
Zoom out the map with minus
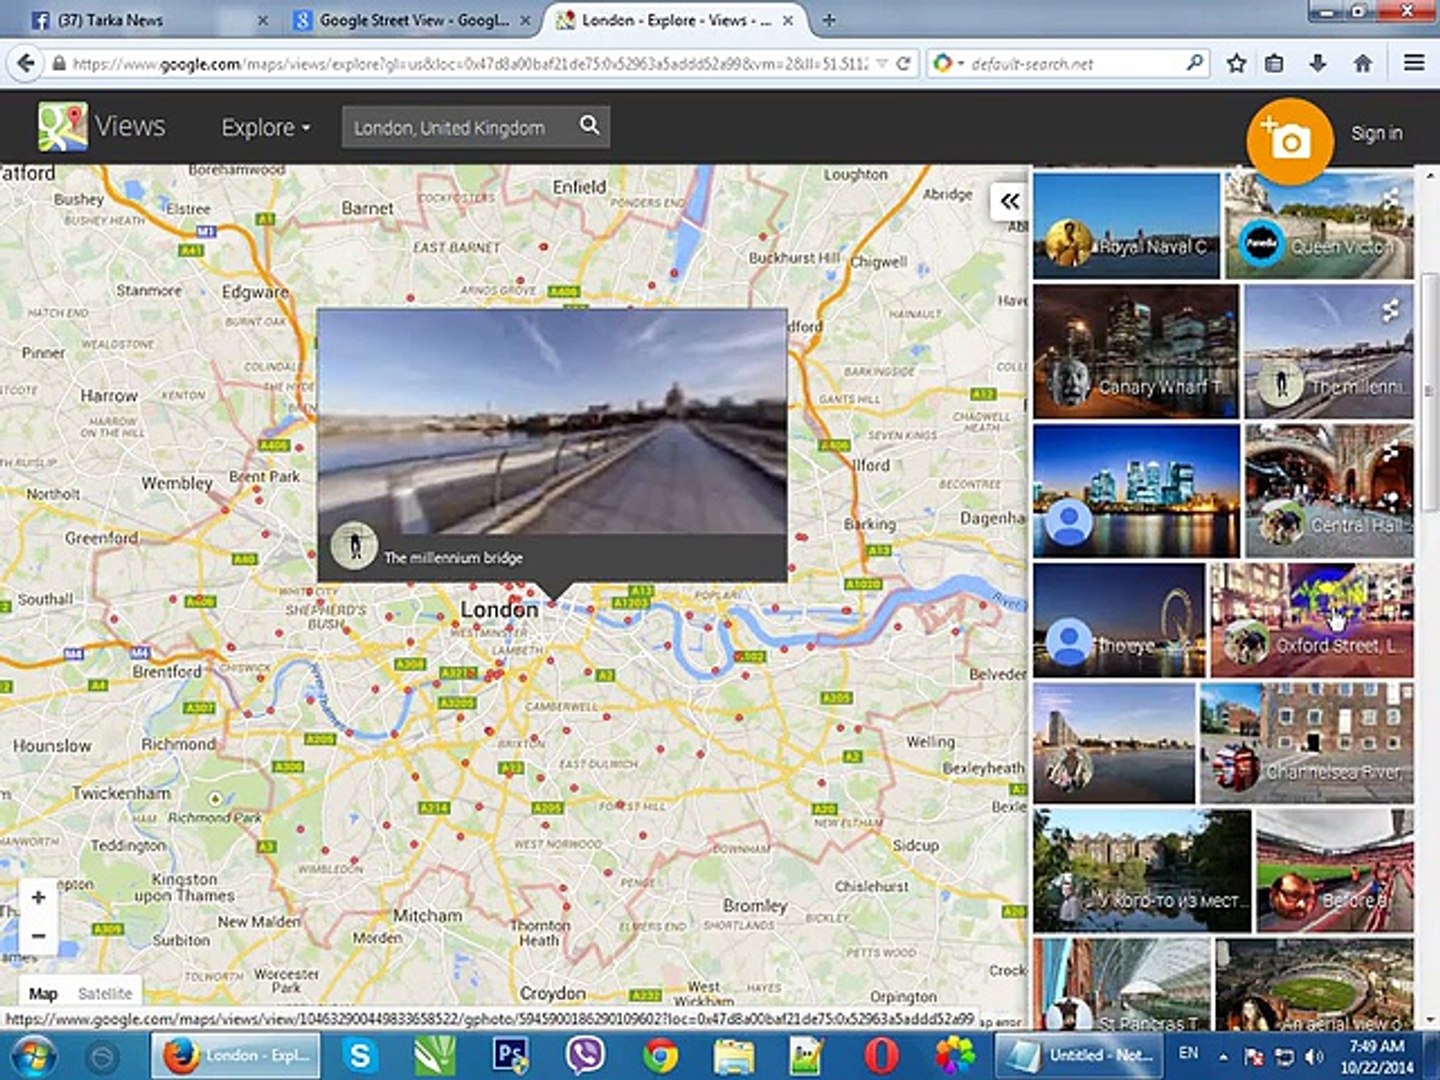click(38, 936)
